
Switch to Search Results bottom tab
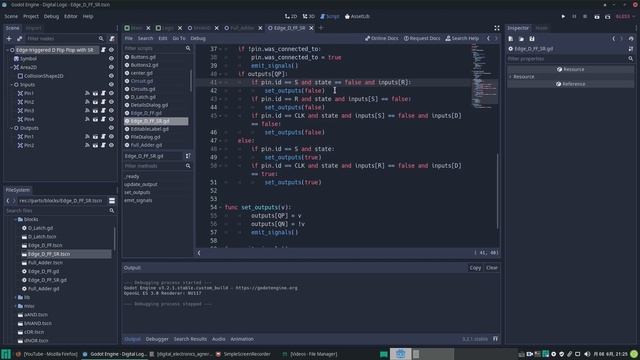coord(190,339)
